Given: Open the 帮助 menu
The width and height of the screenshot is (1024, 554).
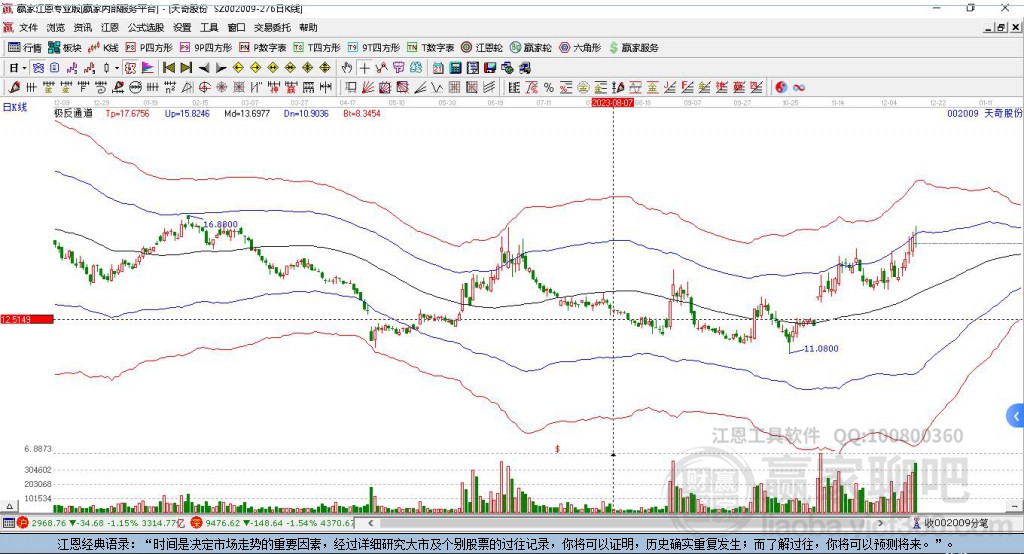Looking at the screenshot, I should (x=308, y=27).
